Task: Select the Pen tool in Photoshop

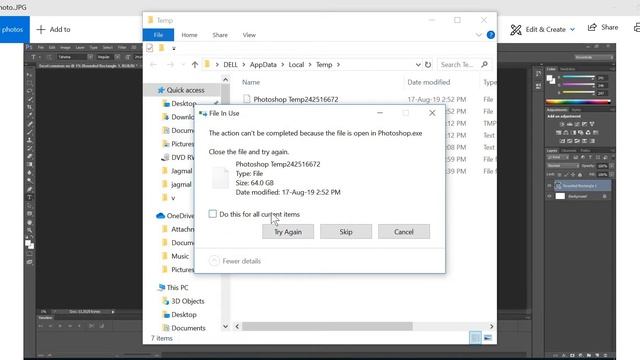Action: 29,189
